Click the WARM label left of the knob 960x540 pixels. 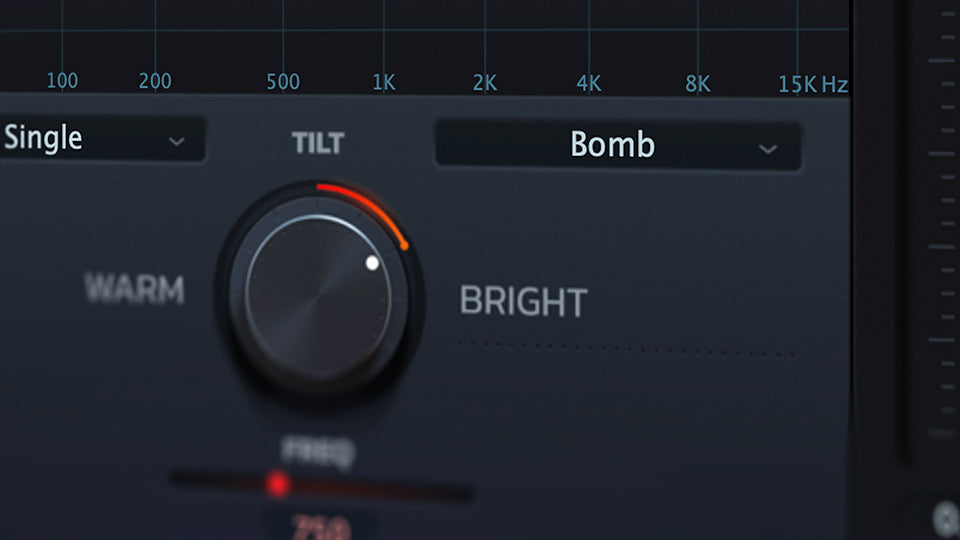click(134, 288)
